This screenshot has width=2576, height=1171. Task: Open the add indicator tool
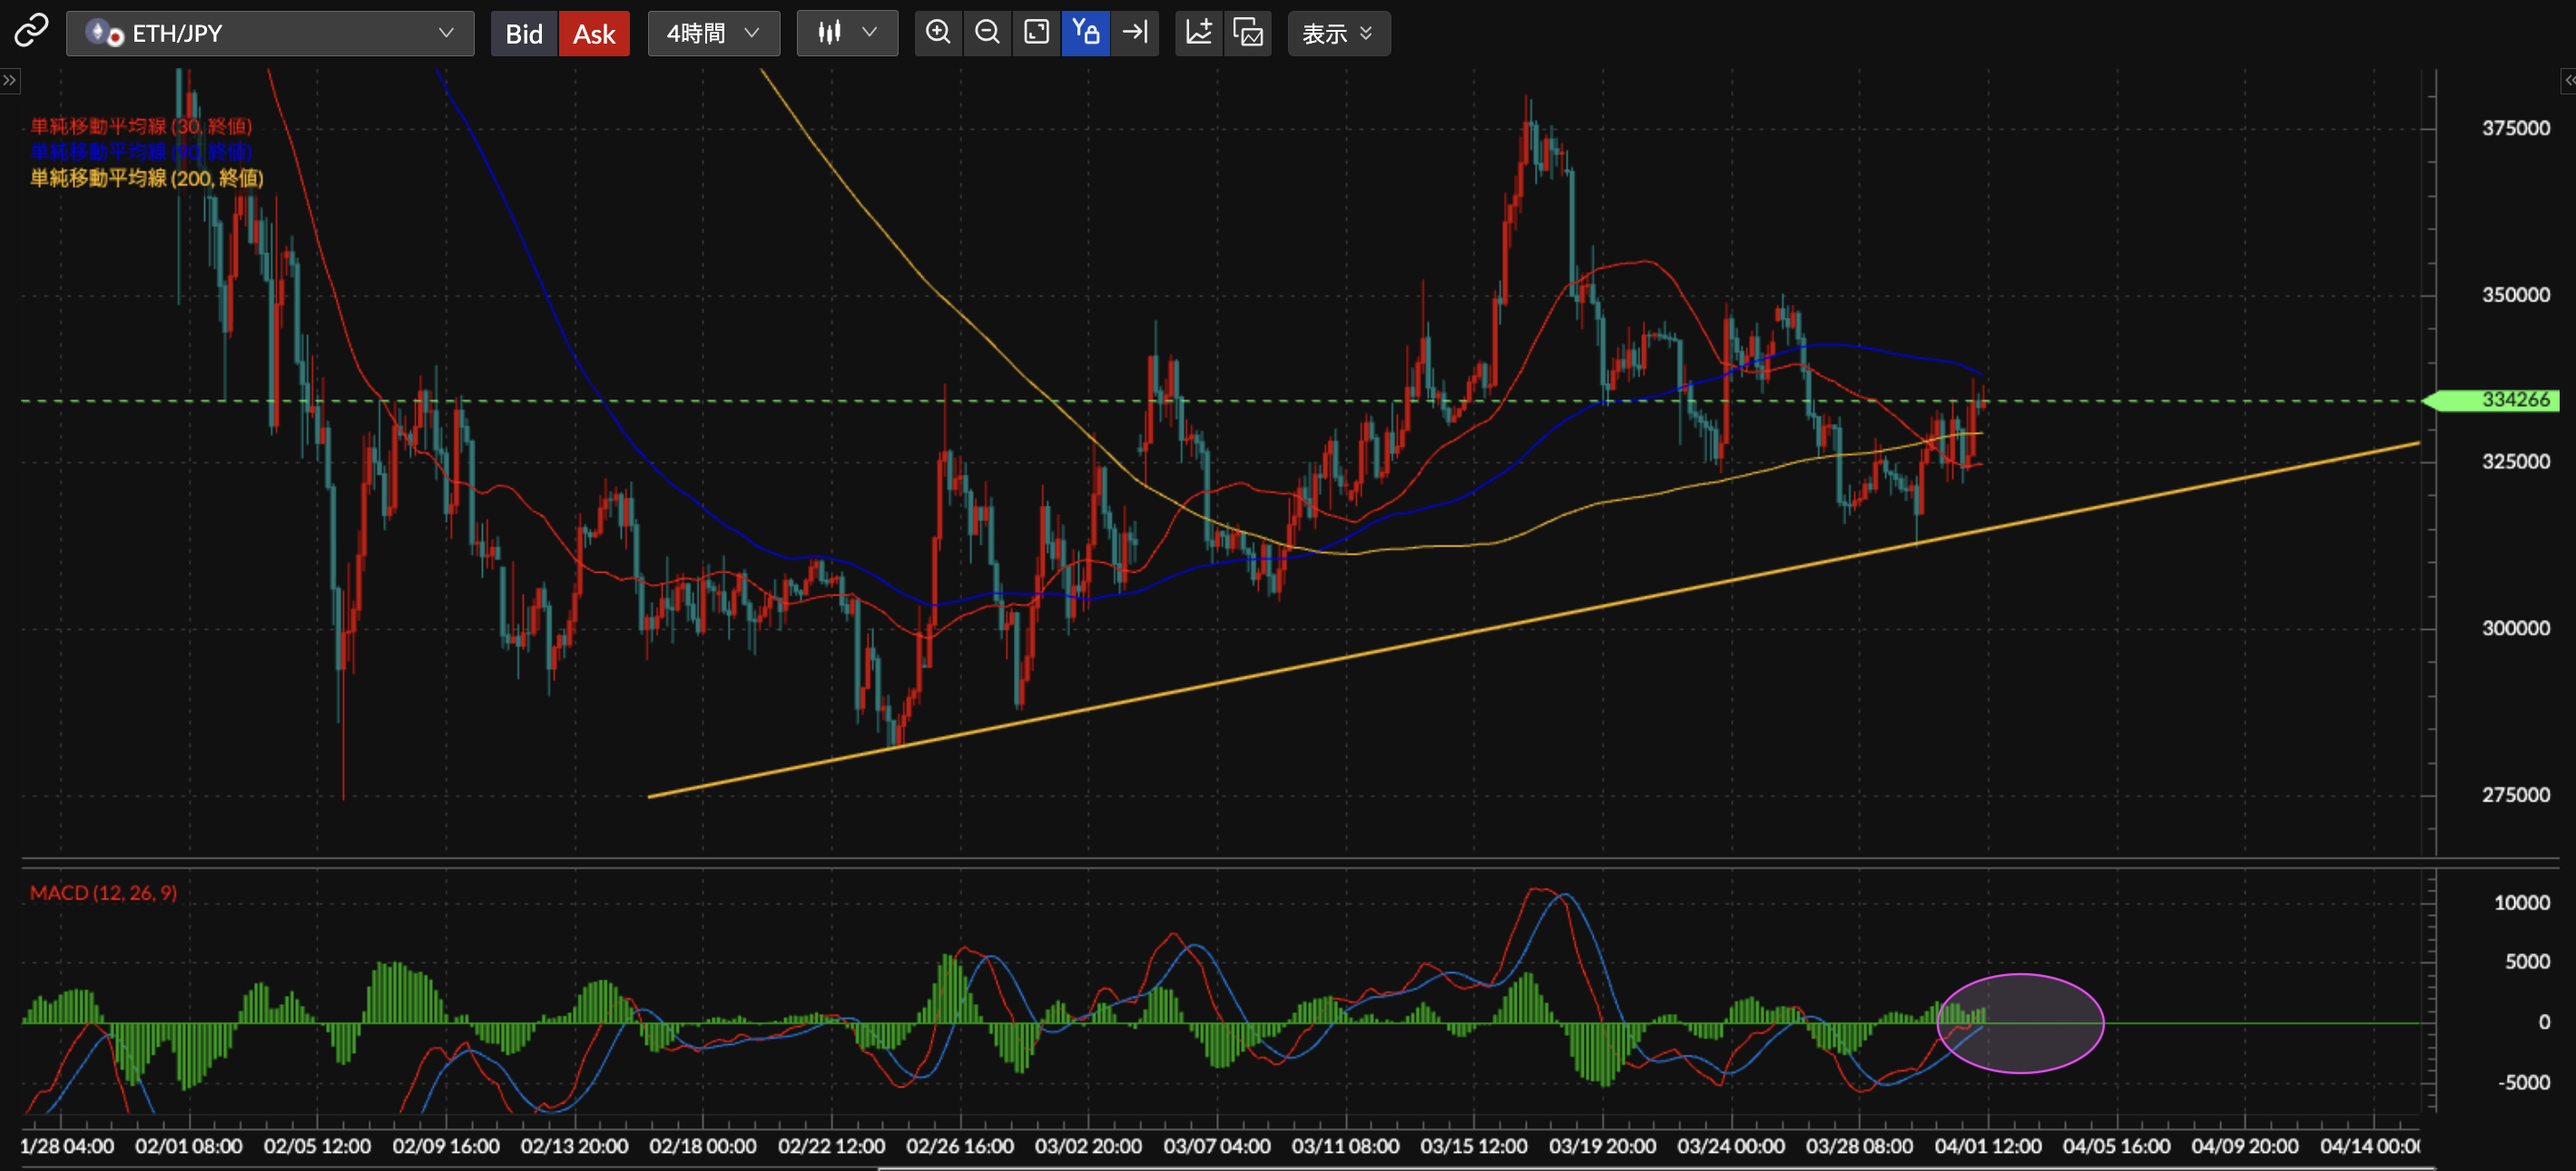point(1199,33)
